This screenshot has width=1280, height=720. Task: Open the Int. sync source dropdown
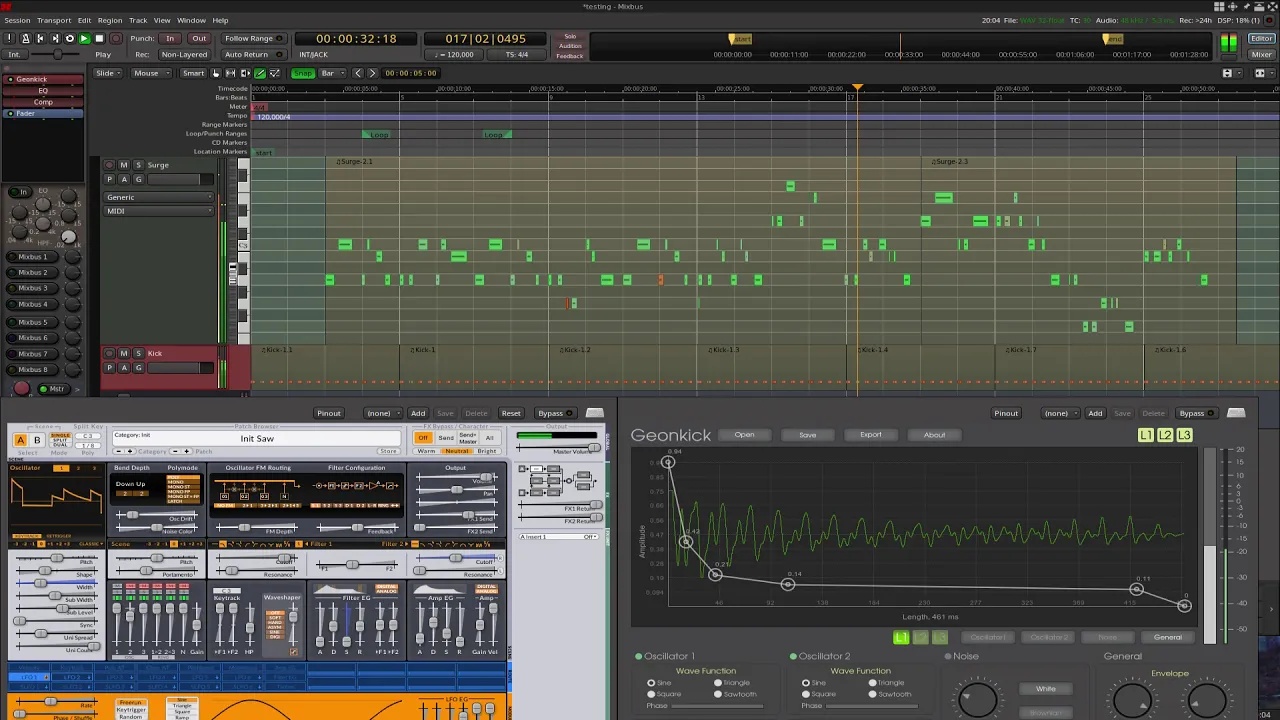click(14, 54)
